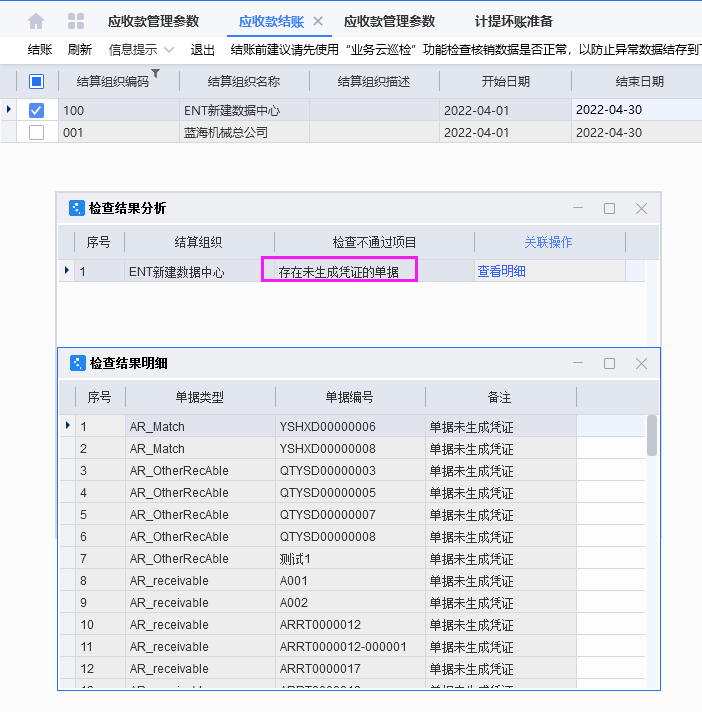The height and width of the screenshot is (712, 702).
Task: Click the 刷新 toolbar button
Action: click(x=80, y=49)
